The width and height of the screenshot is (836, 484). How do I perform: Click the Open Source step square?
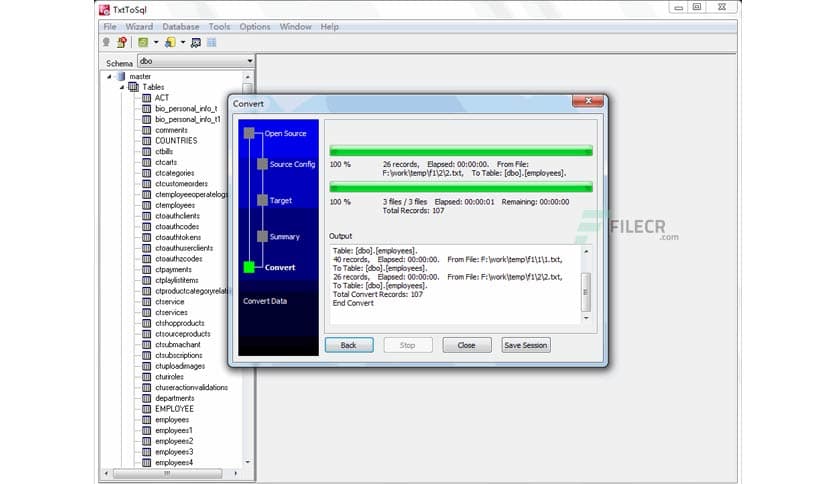pos(249,133)
